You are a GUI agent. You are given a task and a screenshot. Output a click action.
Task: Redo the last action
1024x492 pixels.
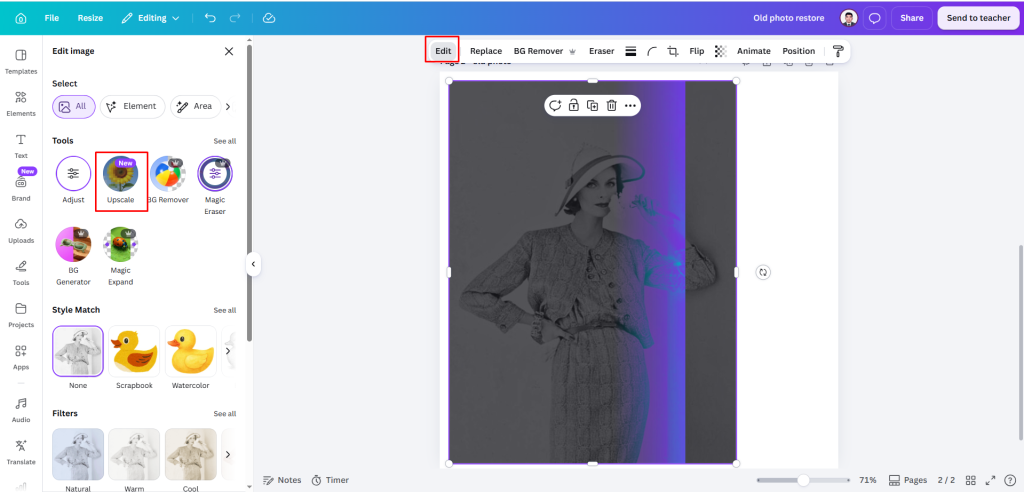tap(235, 18)
